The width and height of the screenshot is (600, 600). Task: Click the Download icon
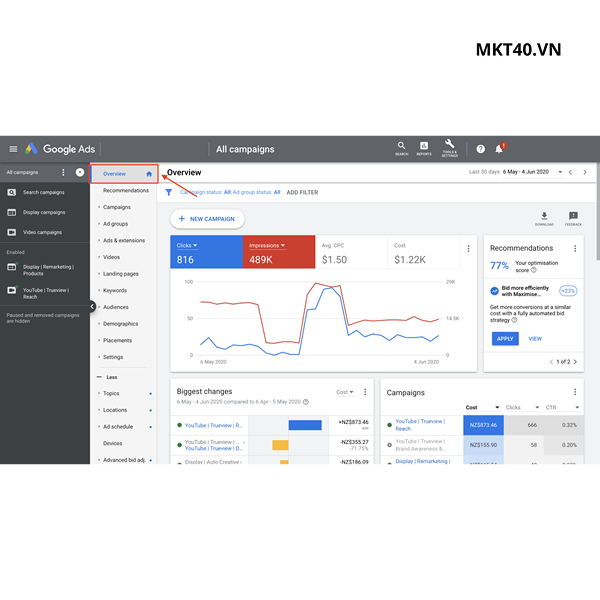(x=544, y=218)
